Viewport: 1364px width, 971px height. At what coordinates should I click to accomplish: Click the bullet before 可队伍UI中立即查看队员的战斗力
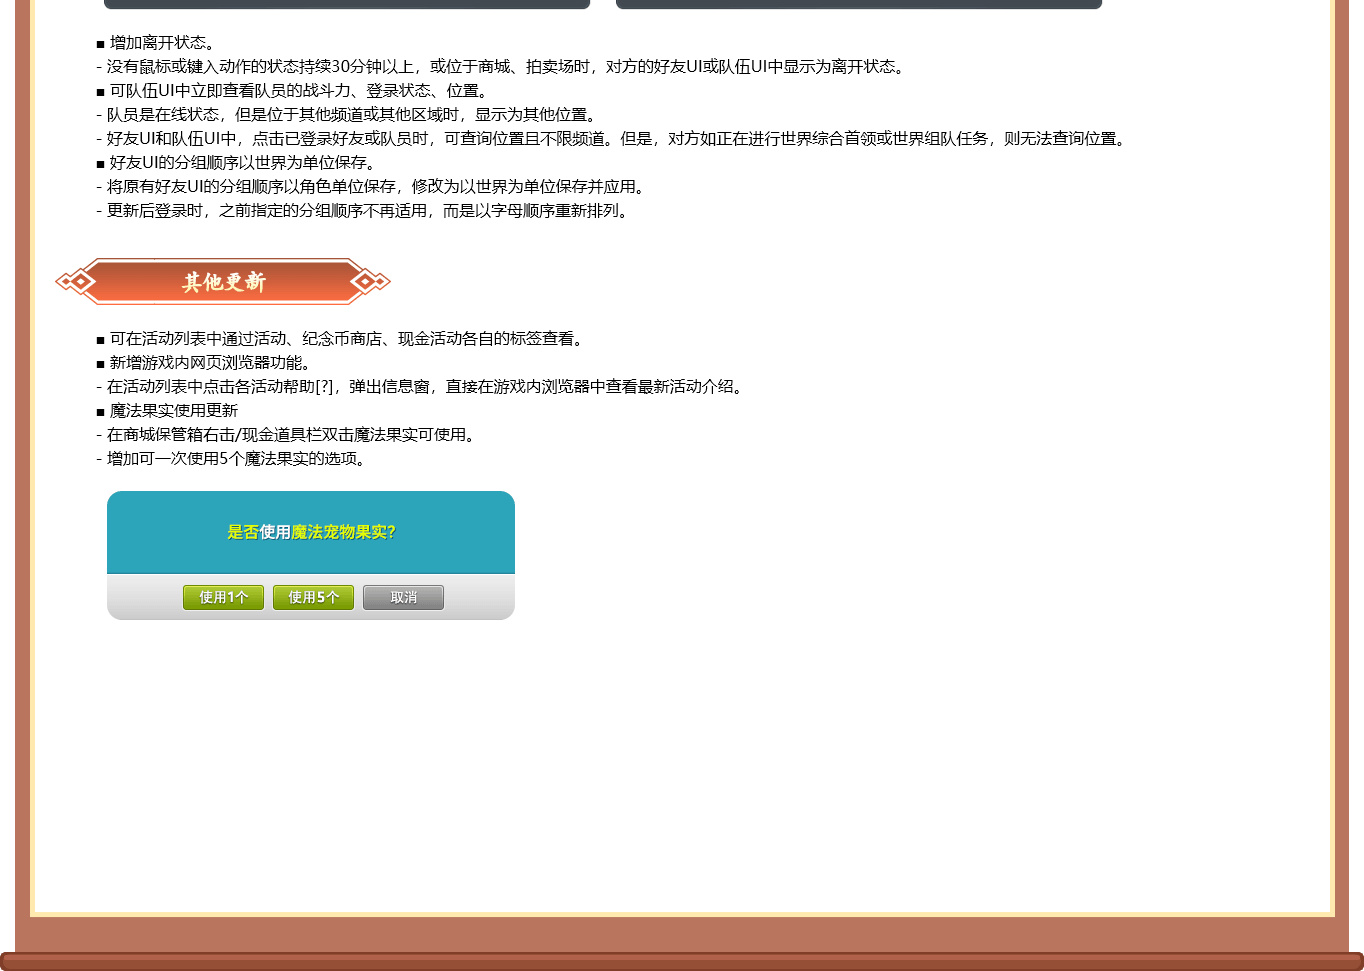[x=100, y=92]
